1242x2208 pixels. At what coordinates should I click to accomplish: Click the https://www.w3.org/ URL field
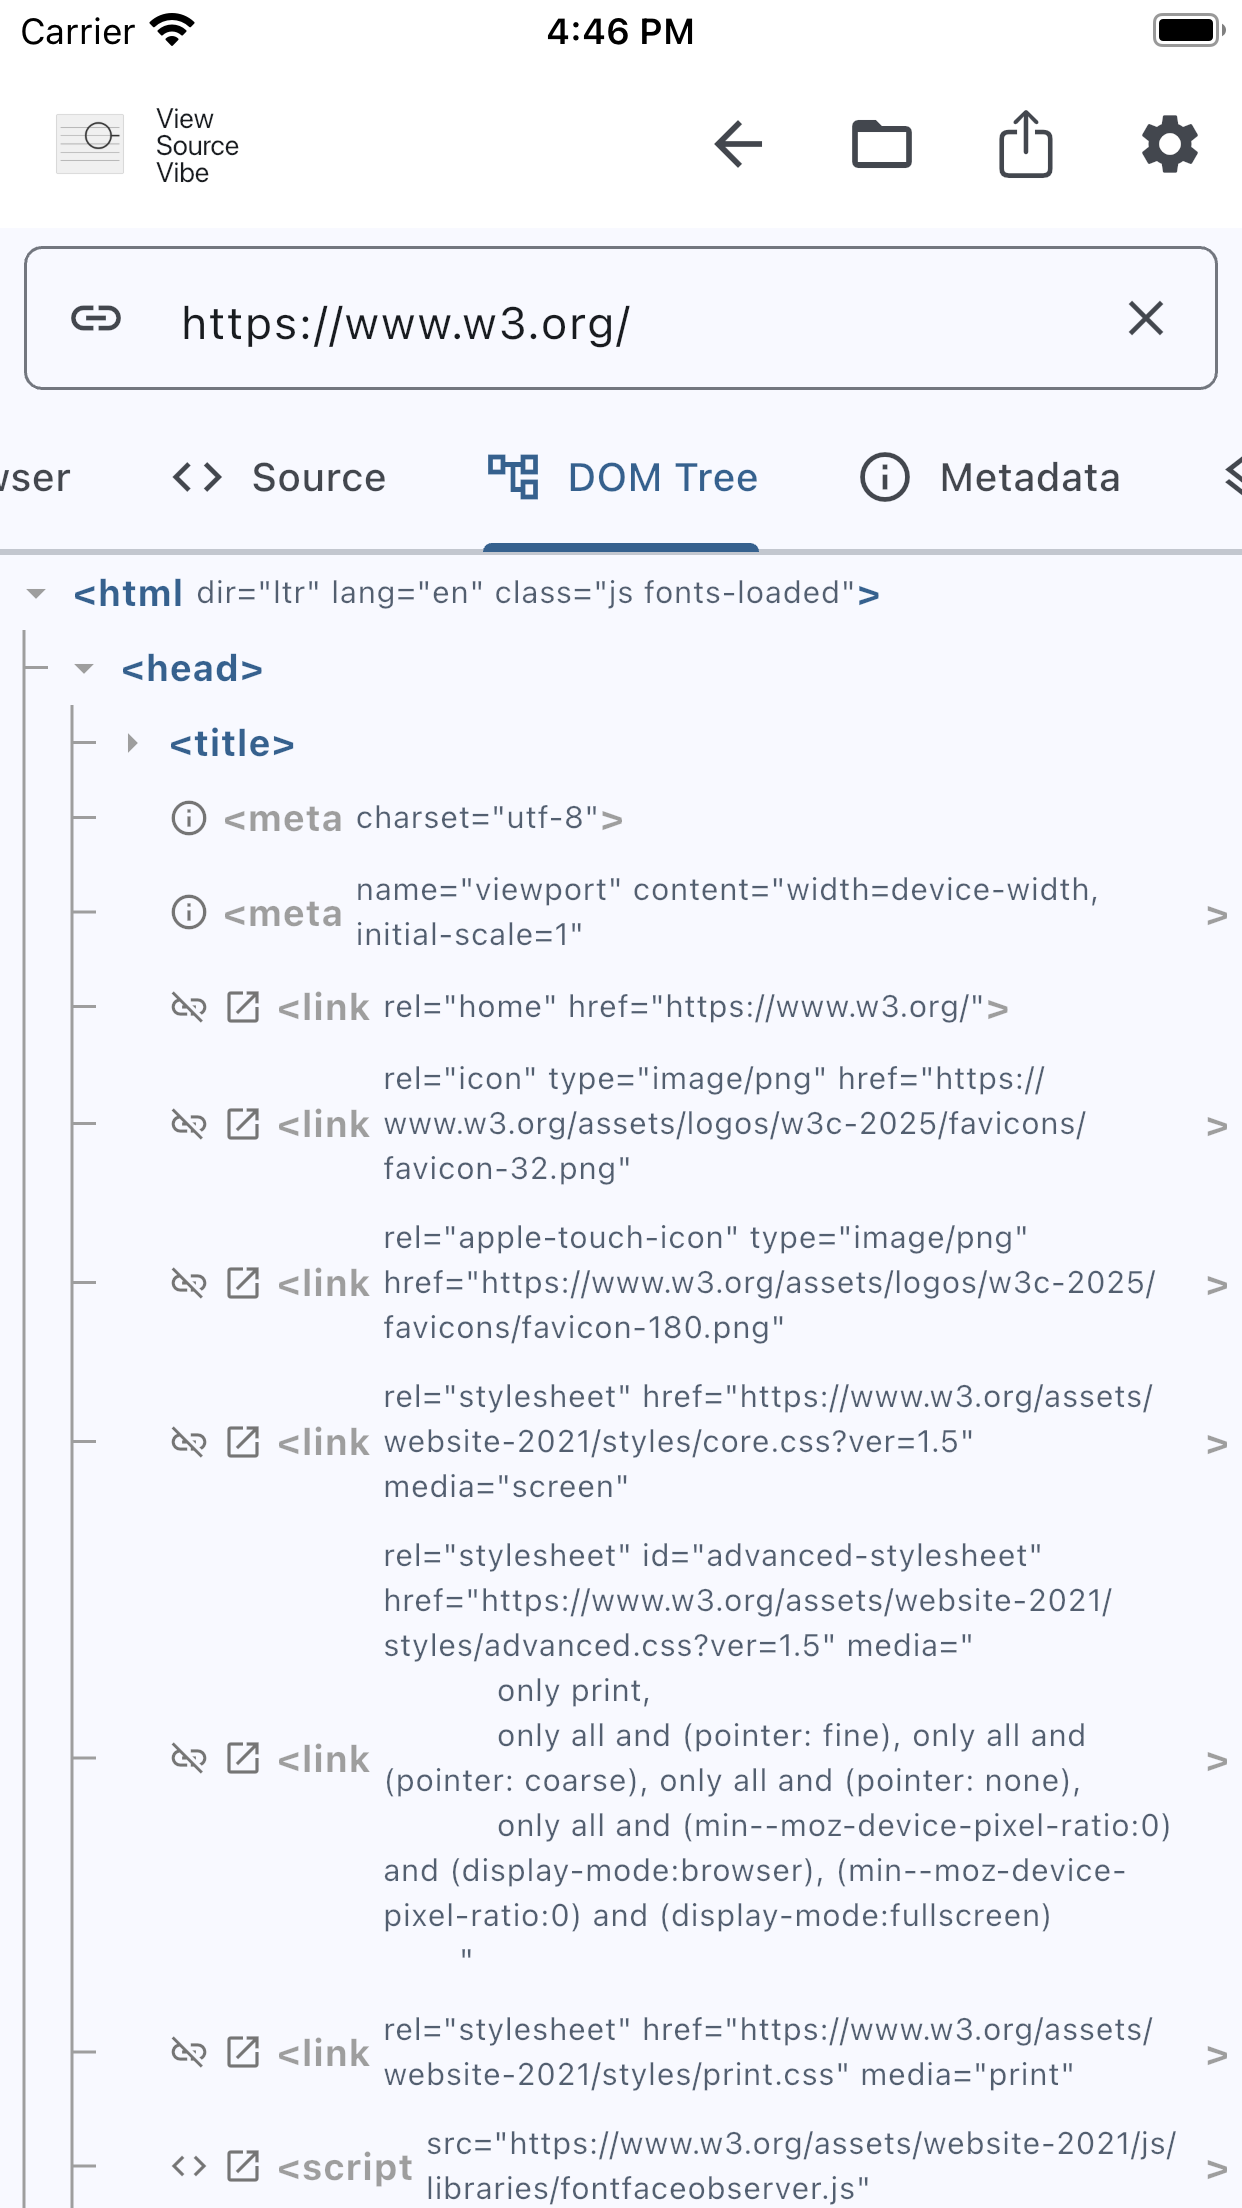pyautogui.click(x=620, y=318)
